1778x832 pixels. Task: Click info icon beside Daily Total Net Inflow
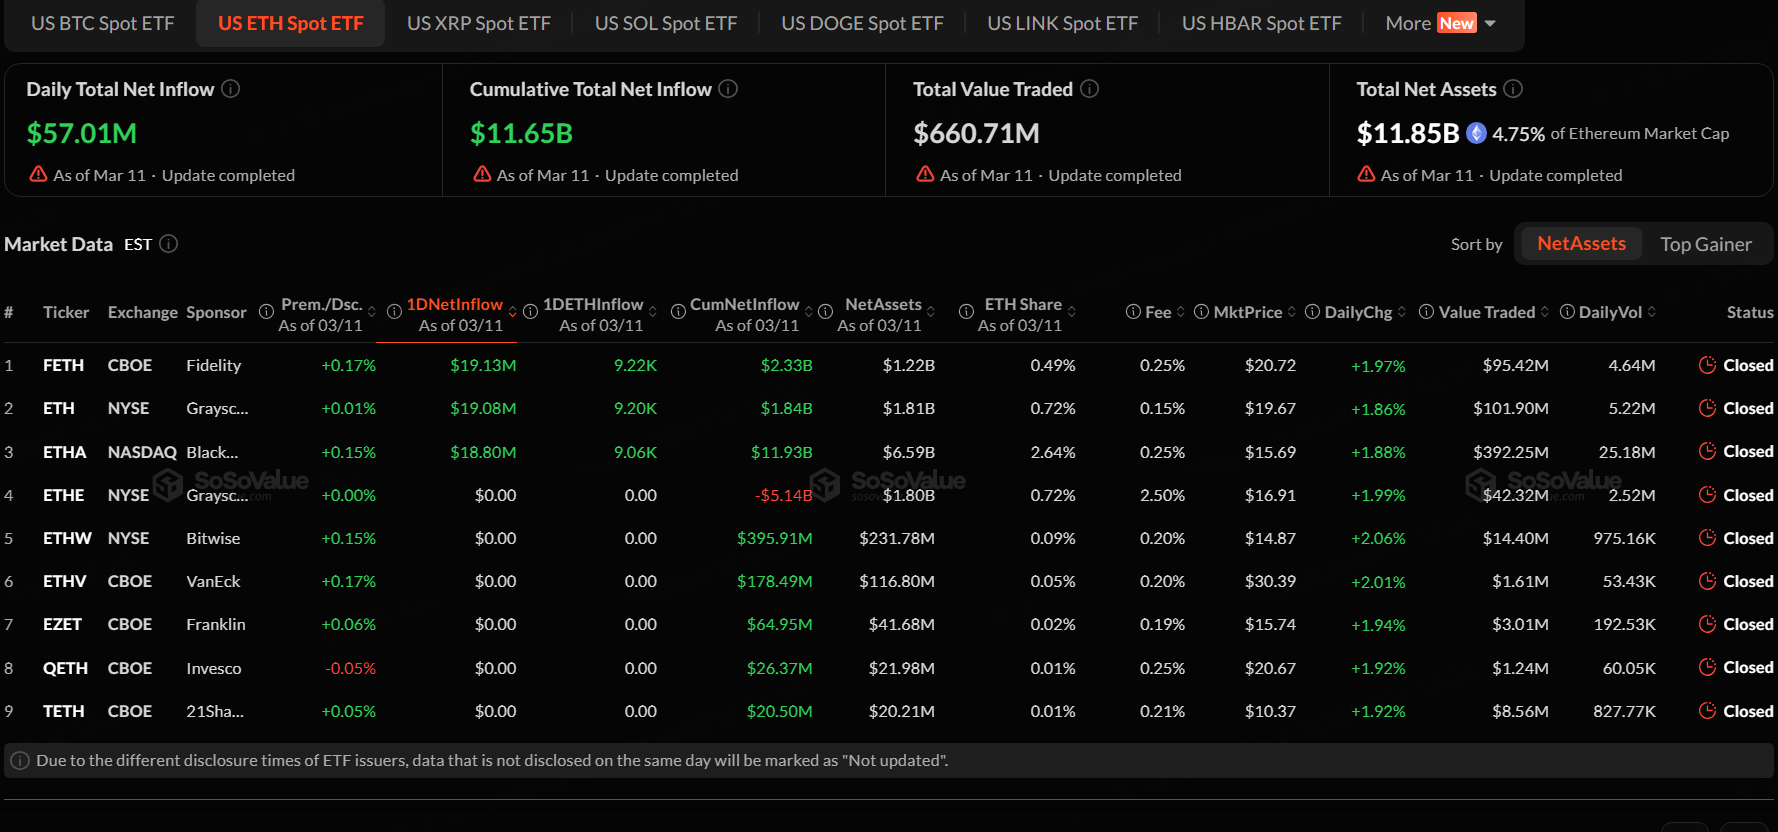point(230,89)
